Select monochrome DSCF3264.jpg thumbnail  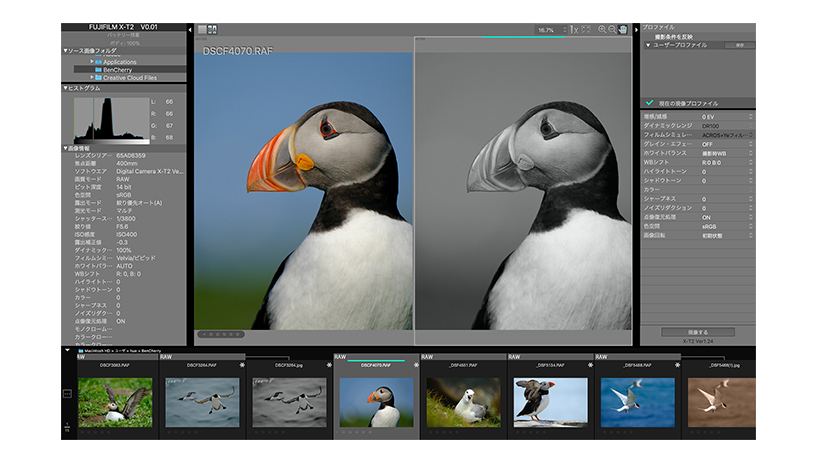289,403
